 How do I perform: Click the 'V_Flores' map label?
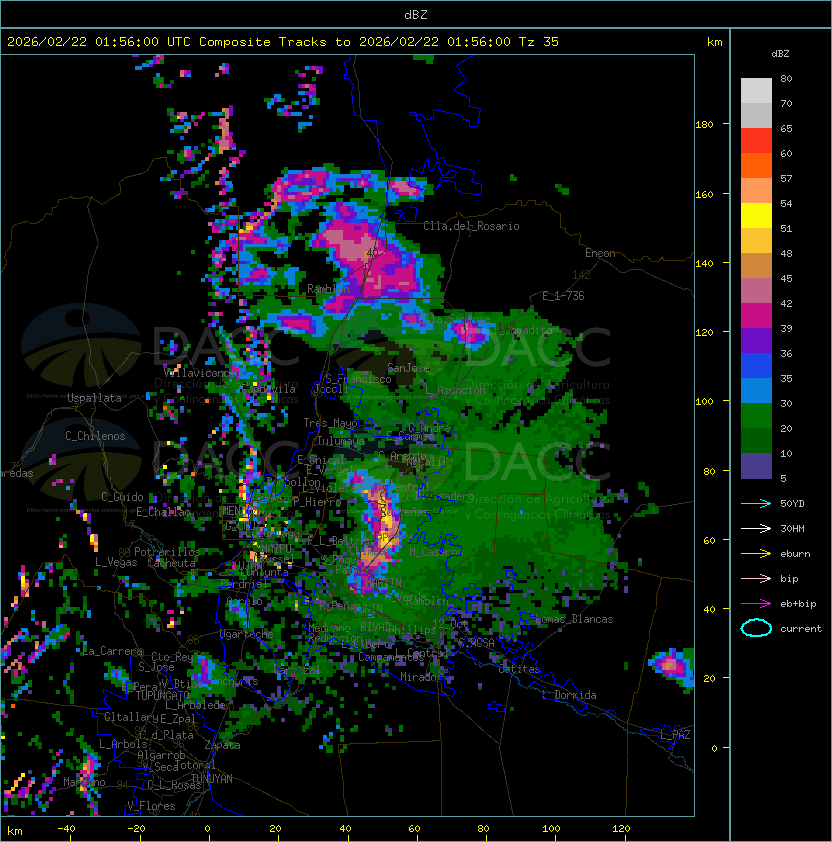[x=151, y=806]
